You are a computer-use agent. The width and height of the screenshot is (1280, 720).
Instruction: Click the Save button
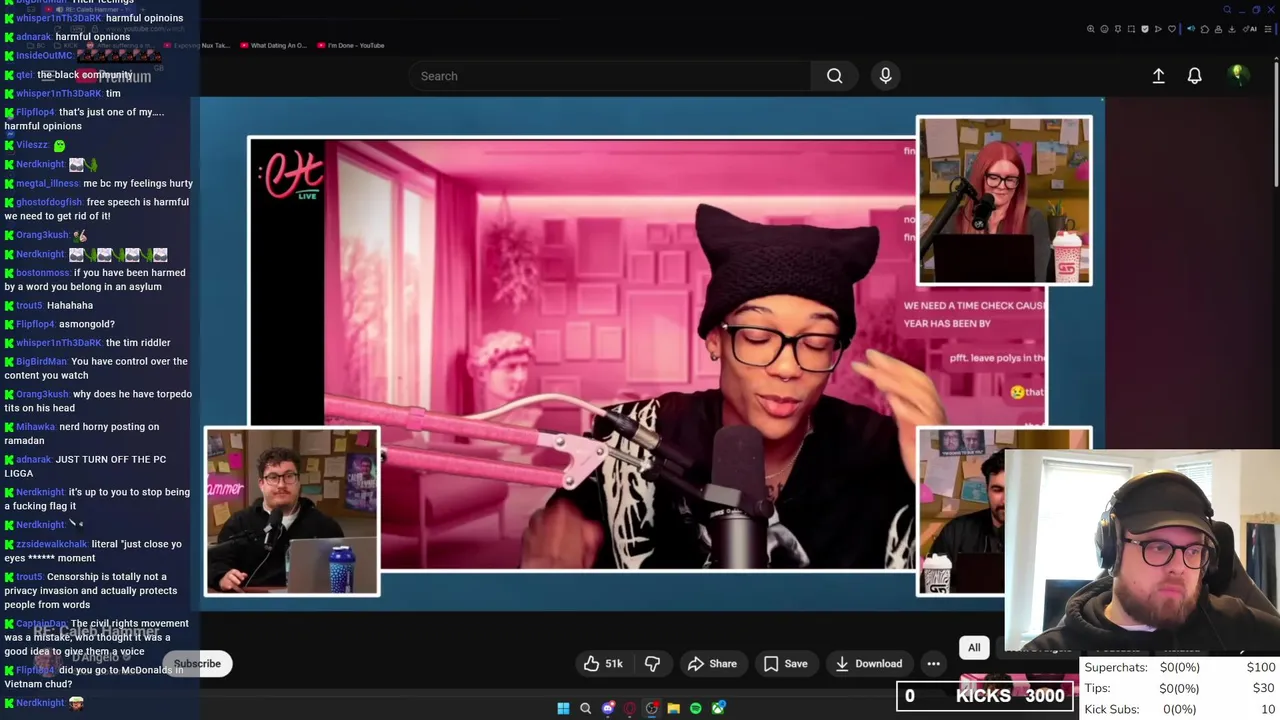[785, 663]
